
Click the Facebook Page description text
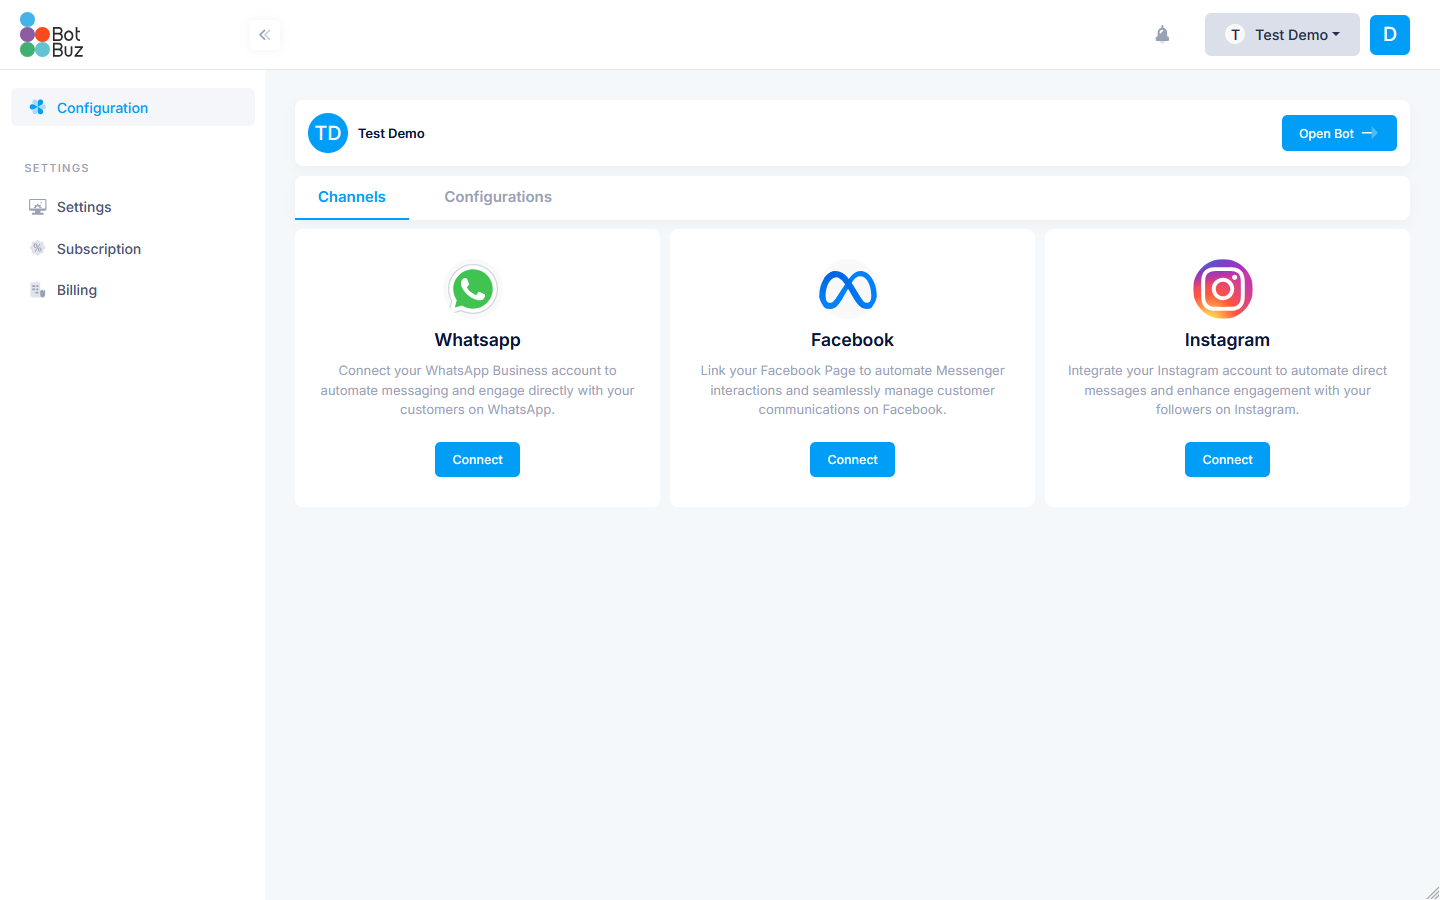(852, 390)
